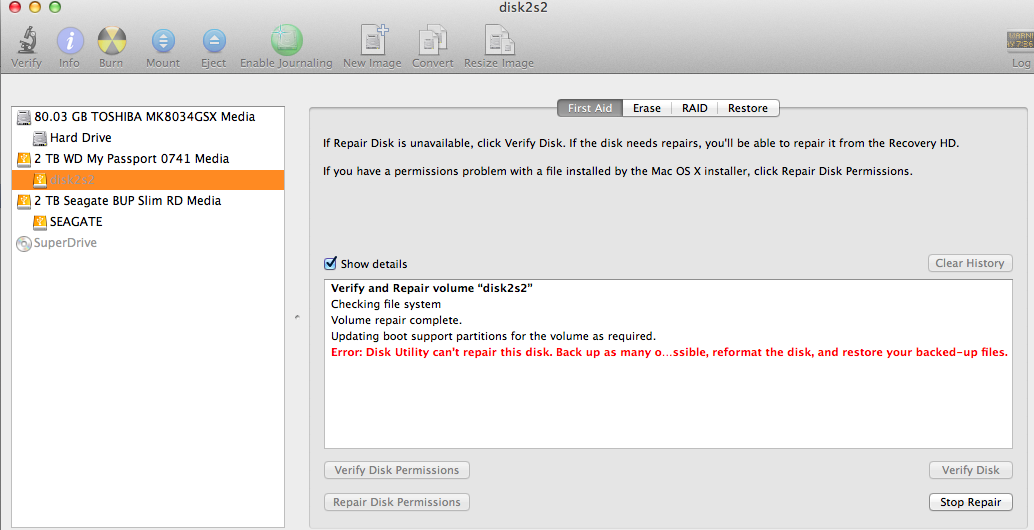Switch to the First Aid tab
Image resolution: width=1034 pixels, height=530 pixels.
pyautogui.click(x=590, y=108)
